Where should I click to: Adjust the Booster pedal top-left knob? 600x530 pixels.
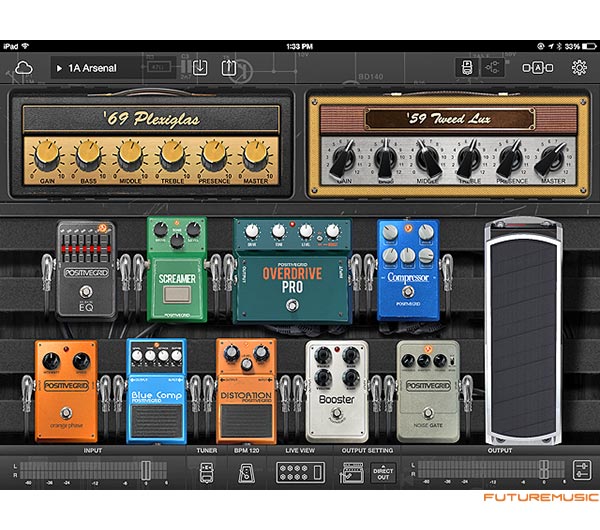[x=323, y=355]
